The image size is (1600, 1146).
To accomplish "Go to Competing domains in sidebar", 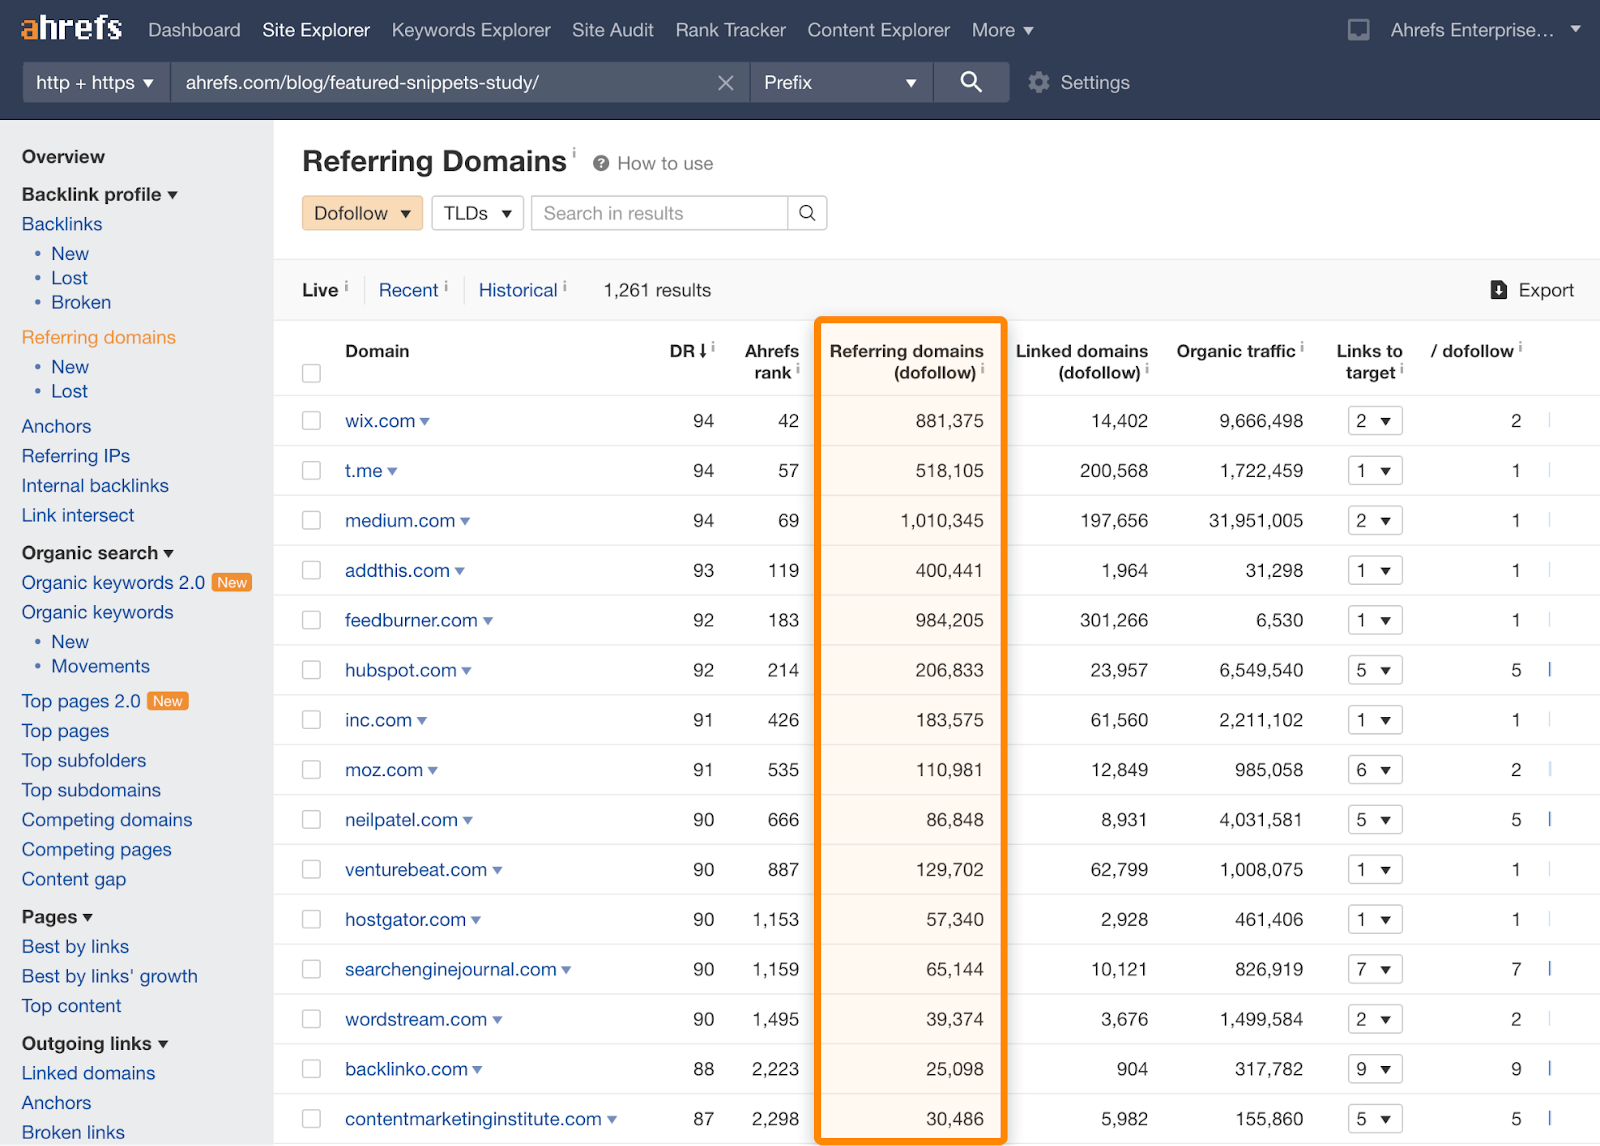I will pos(107,820).
